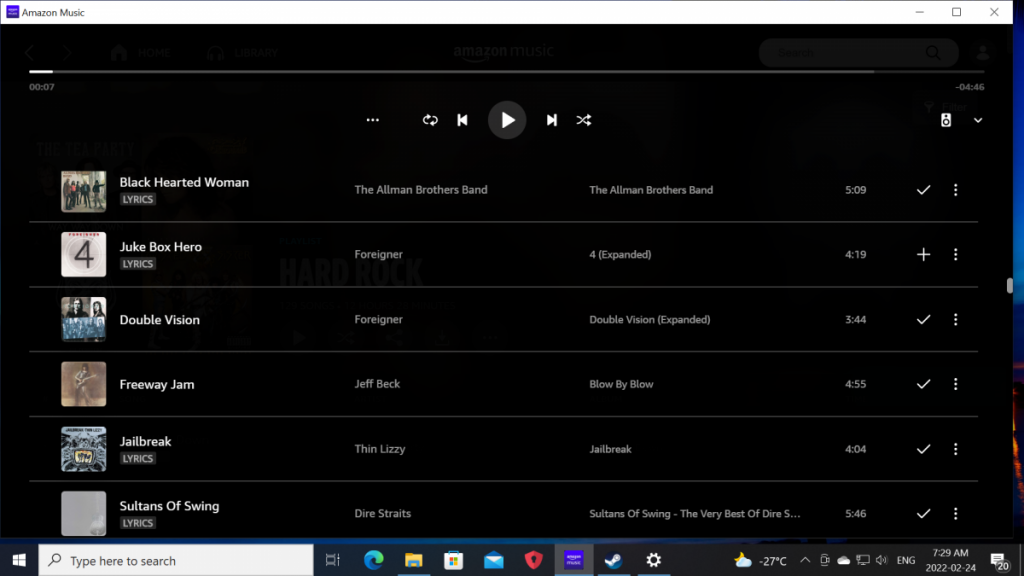
Task: Toggle Freeway Jam library checkmark
Action: [923, 384]
